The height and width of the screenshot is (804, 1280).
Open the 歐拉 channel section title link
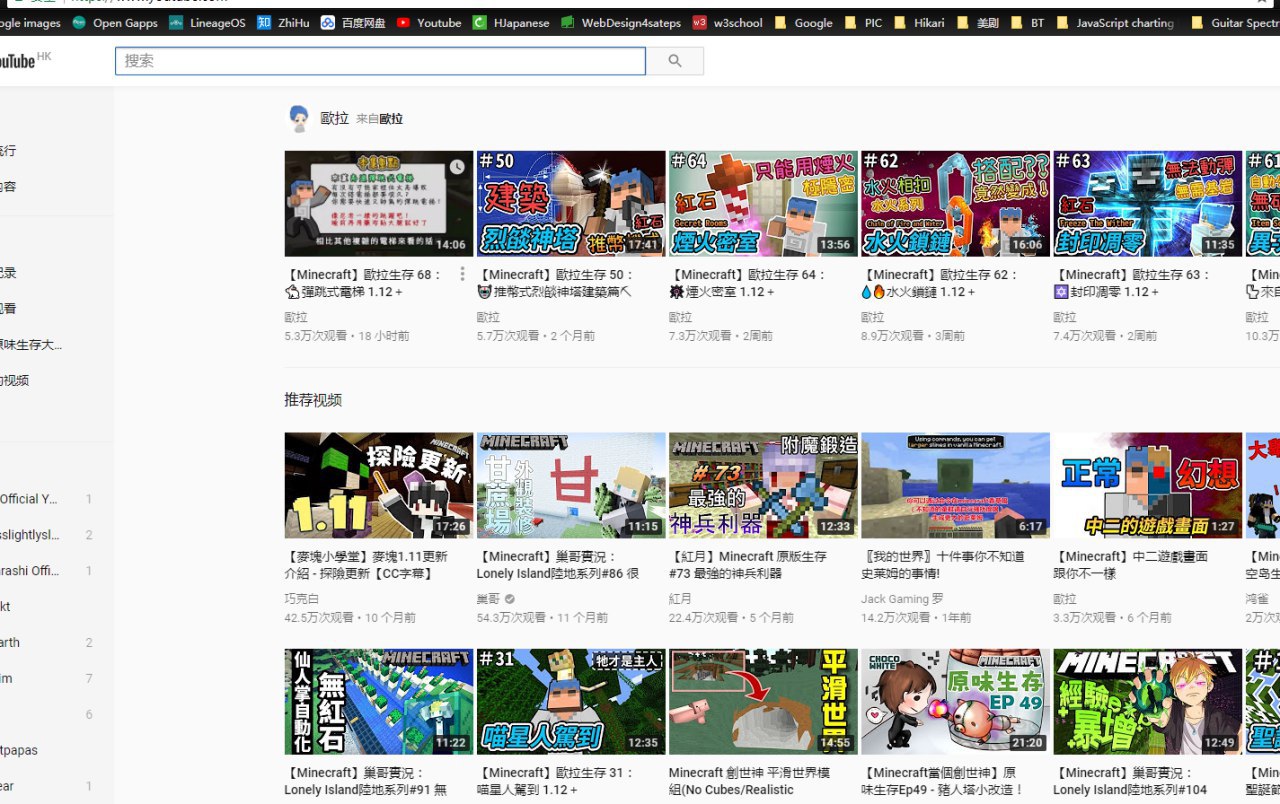(334, 118)
